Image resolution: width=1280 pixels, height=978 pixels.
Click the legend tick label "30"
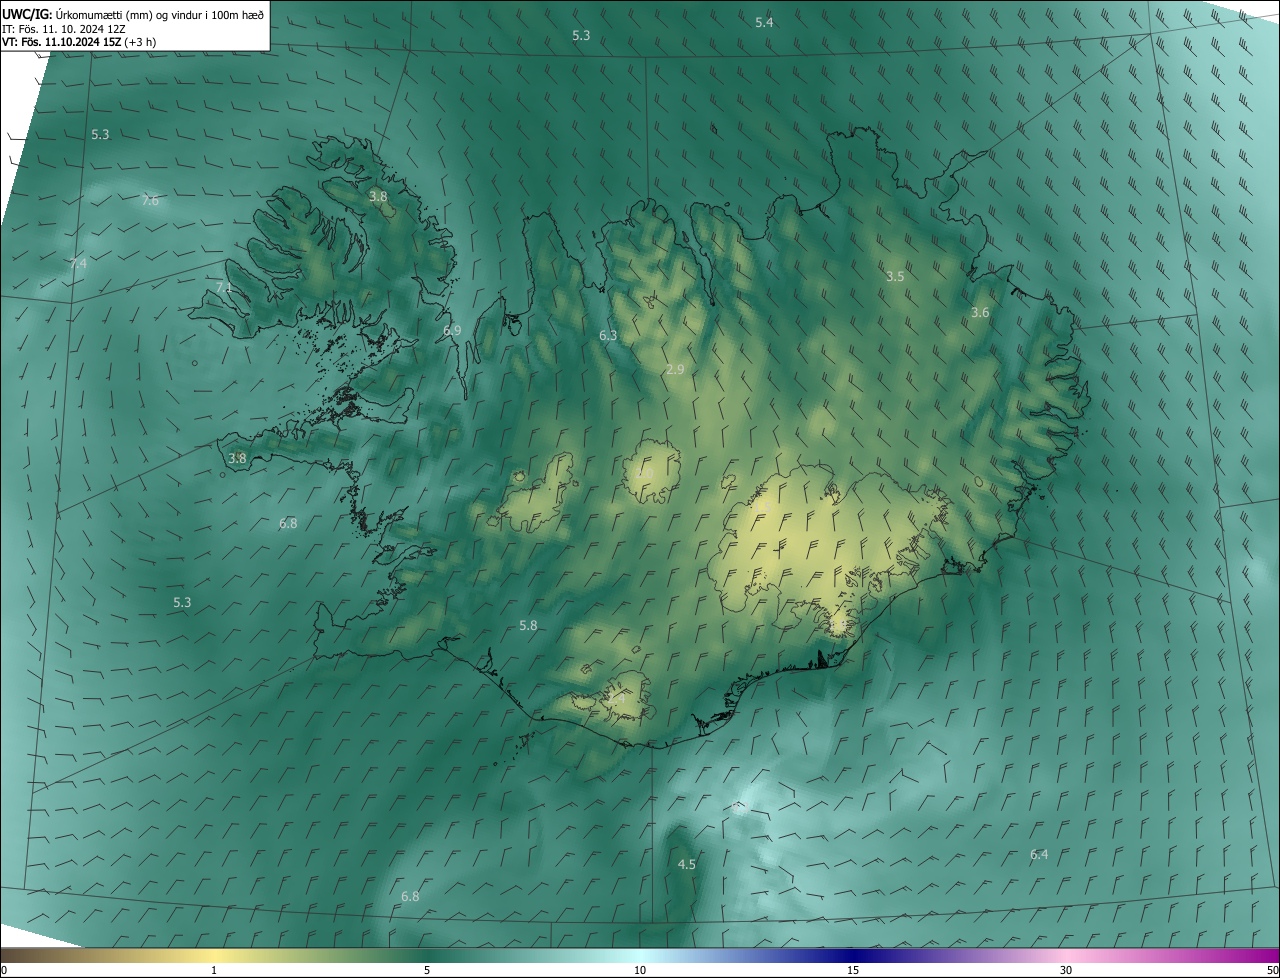(x=1066, y=971)
